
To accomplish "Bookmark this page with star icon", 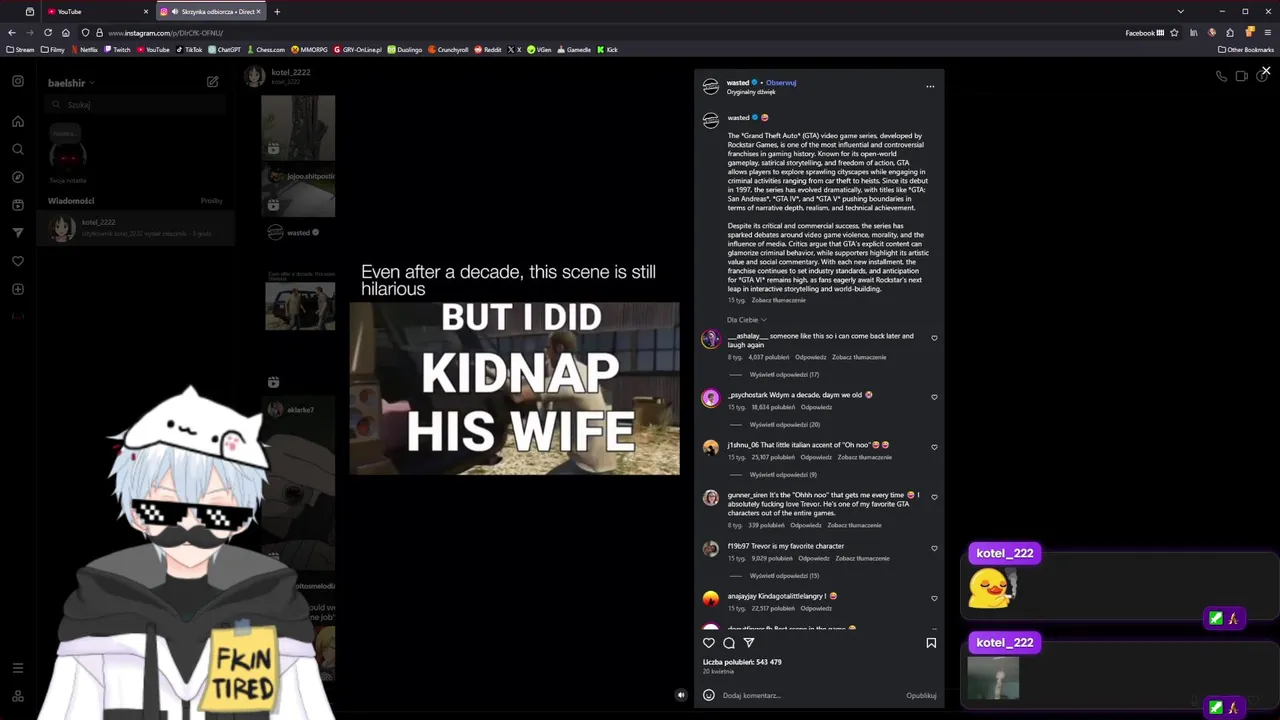I will coord(1174,32).
